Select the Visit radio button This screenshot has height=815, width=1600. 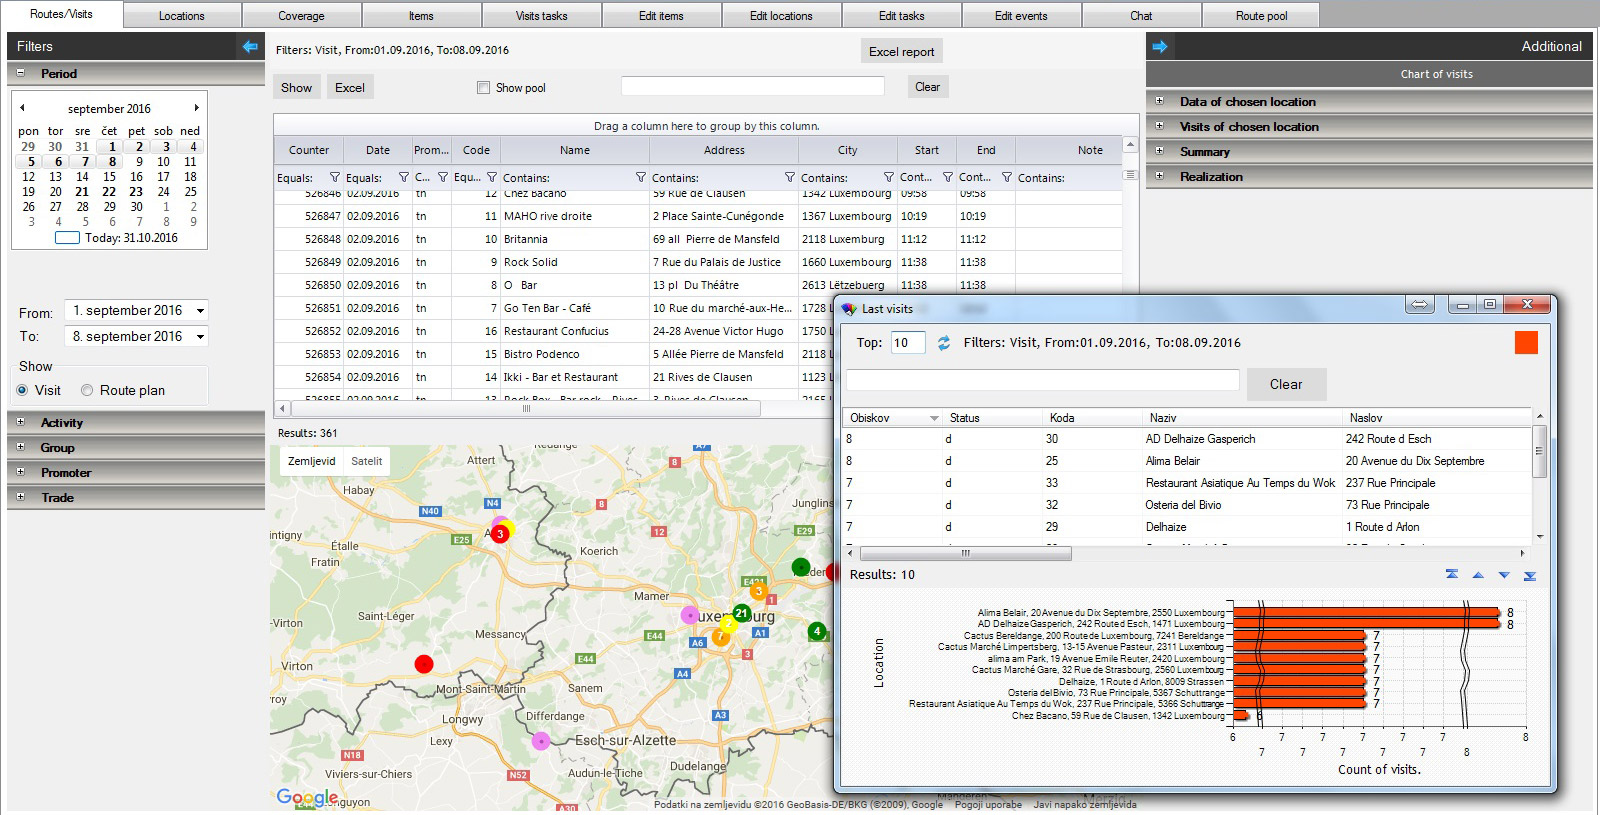22,391
